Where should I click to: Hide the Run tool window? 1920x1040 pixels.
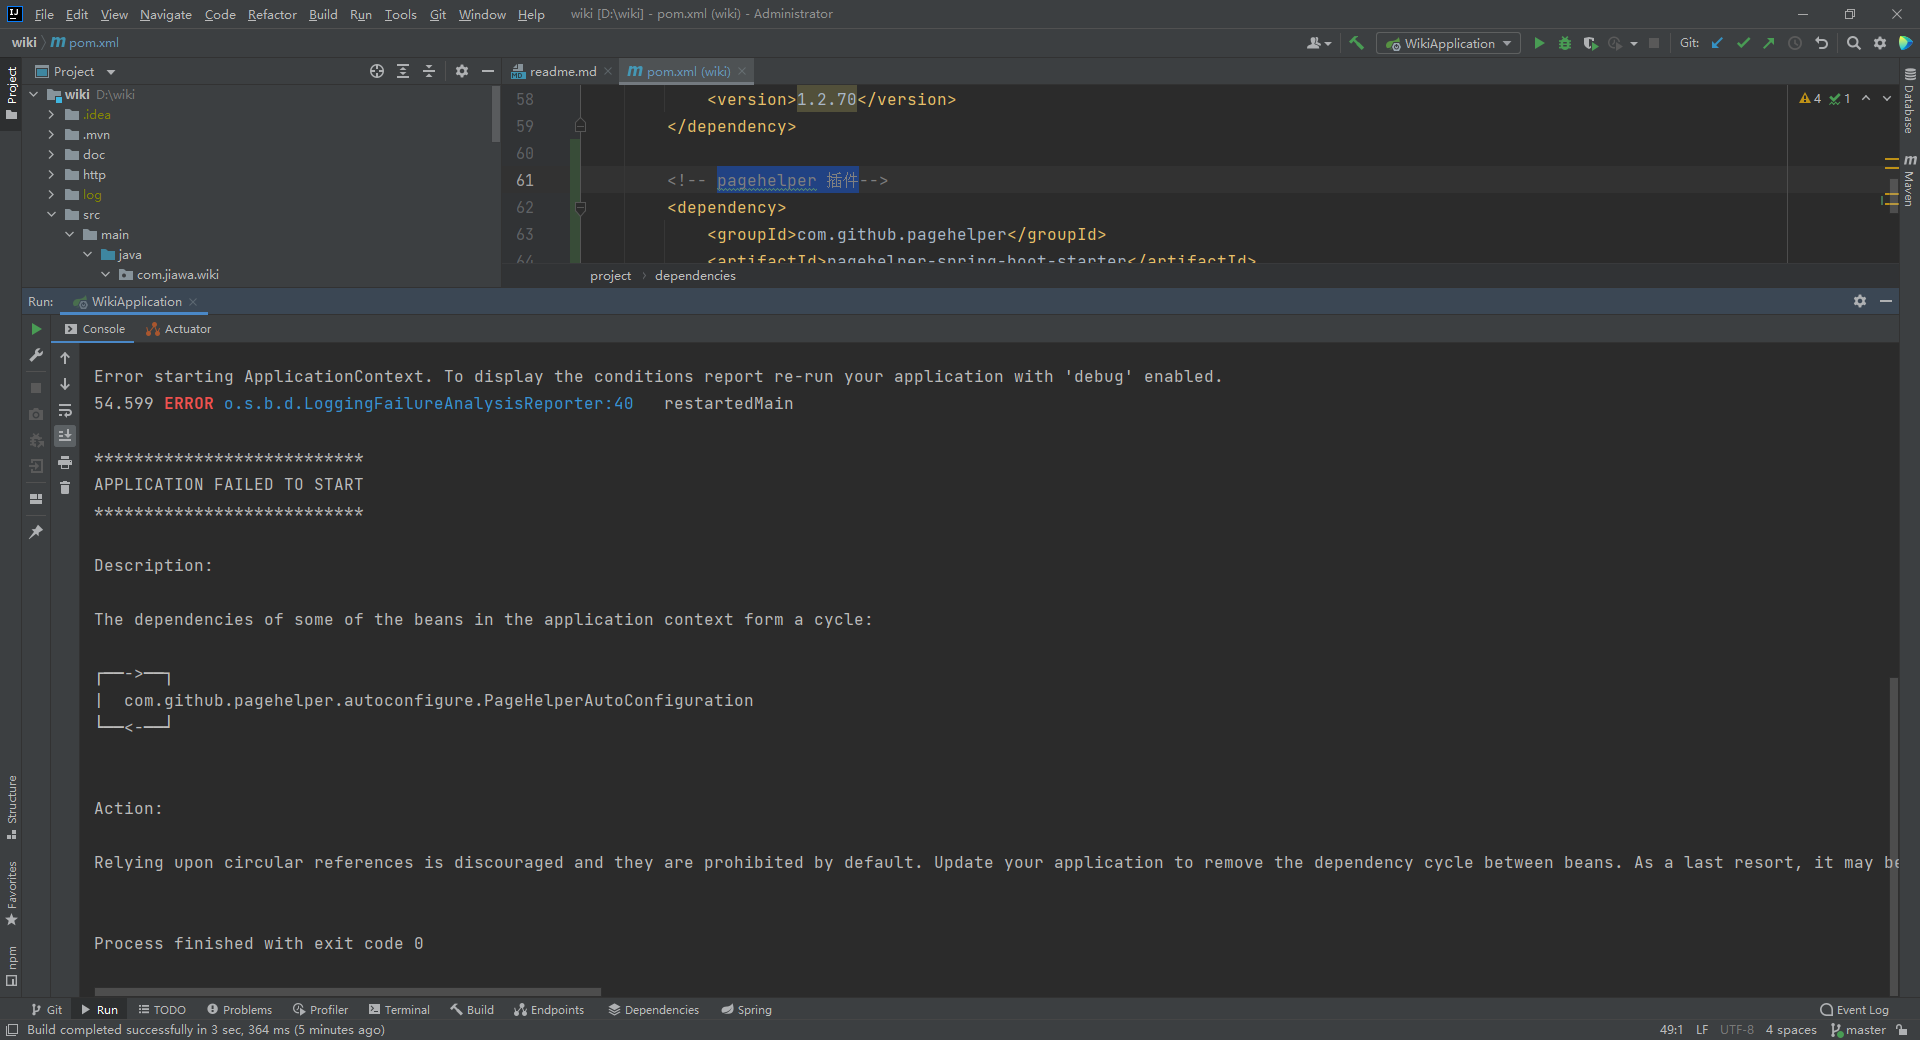pos(1886,301)
